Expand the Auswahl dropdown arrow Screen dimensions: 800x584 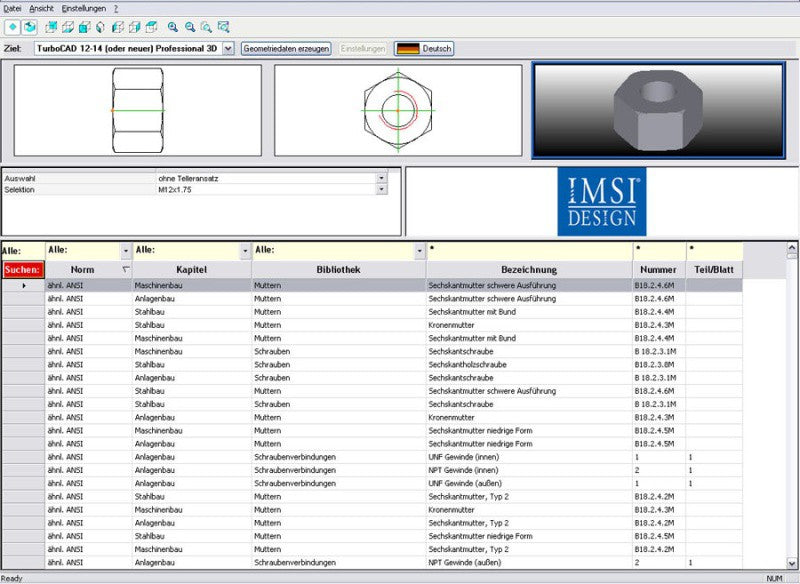point(381,179)
